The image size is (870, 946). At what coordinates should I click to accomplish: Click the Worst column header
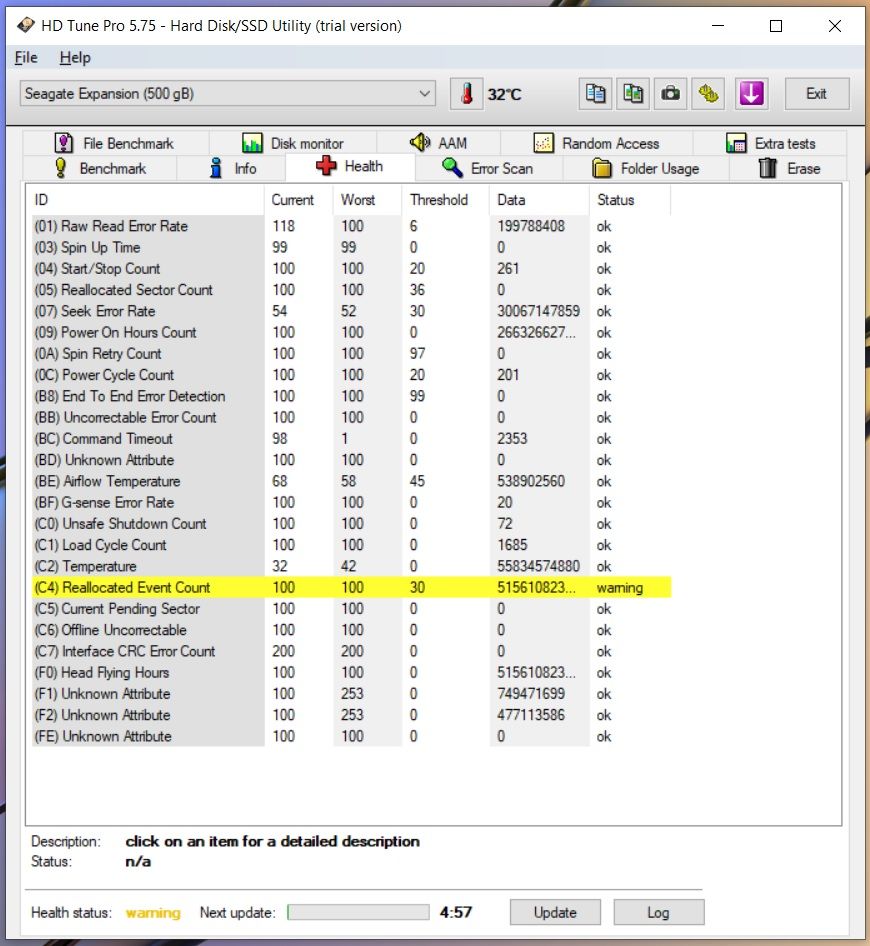pos(367,200)
